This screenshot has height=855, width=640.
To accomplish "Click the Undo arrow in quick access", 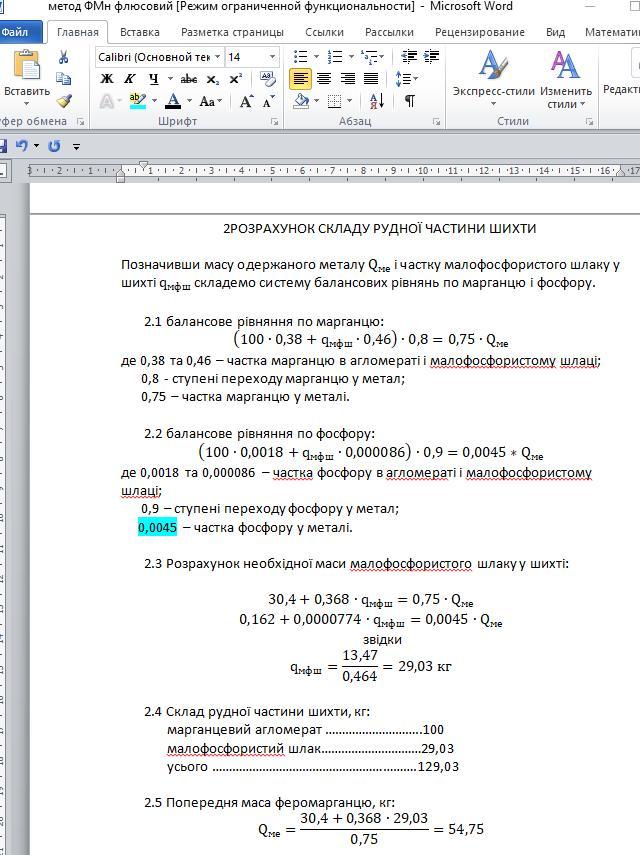I will [21, 146].
